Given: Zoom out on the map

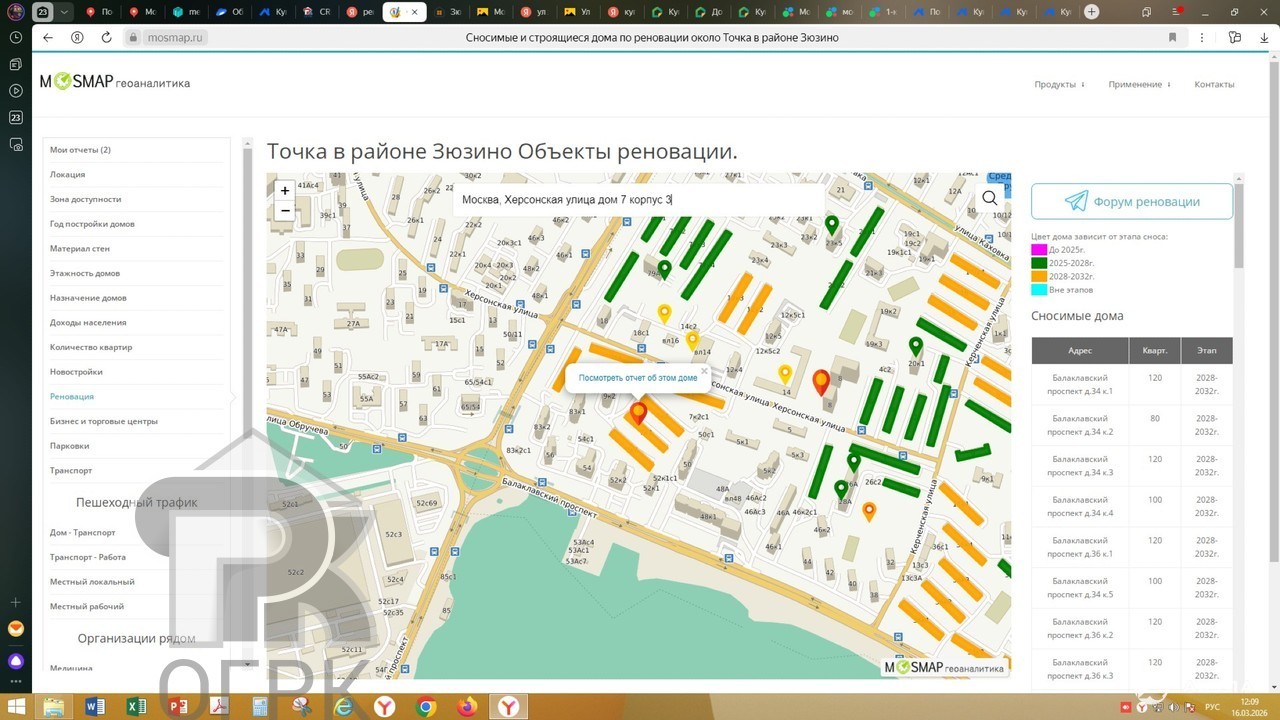Looking at the screenshot, I should point(285,211).
